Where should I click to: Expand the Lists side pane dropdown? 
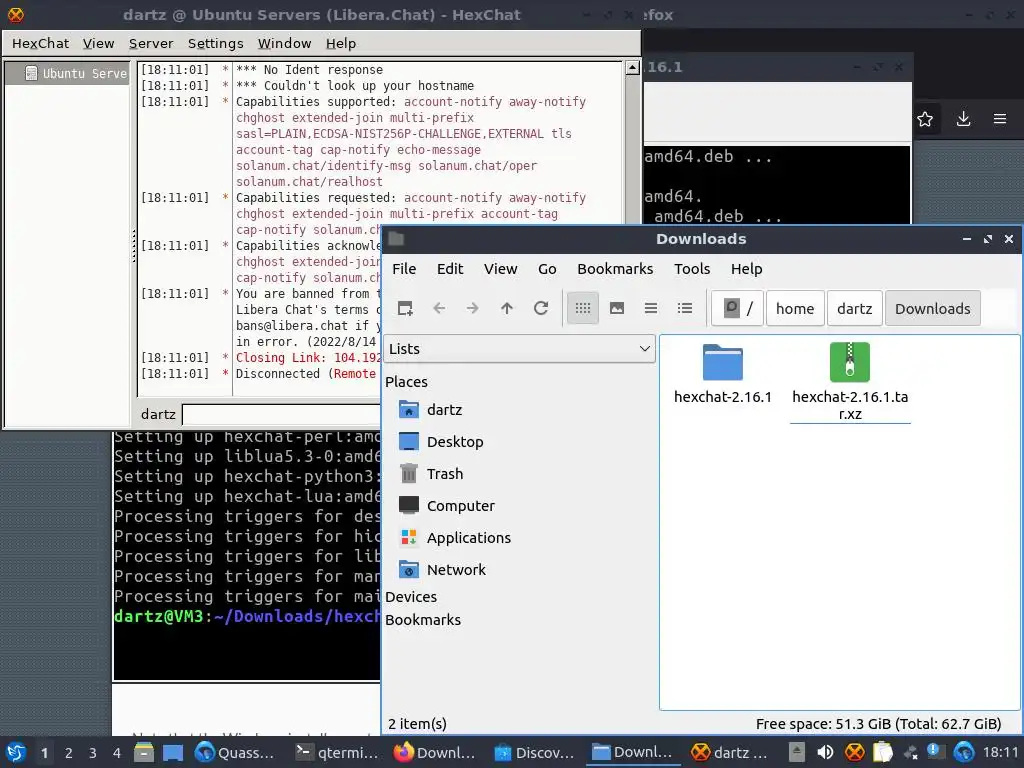point(519,349)
